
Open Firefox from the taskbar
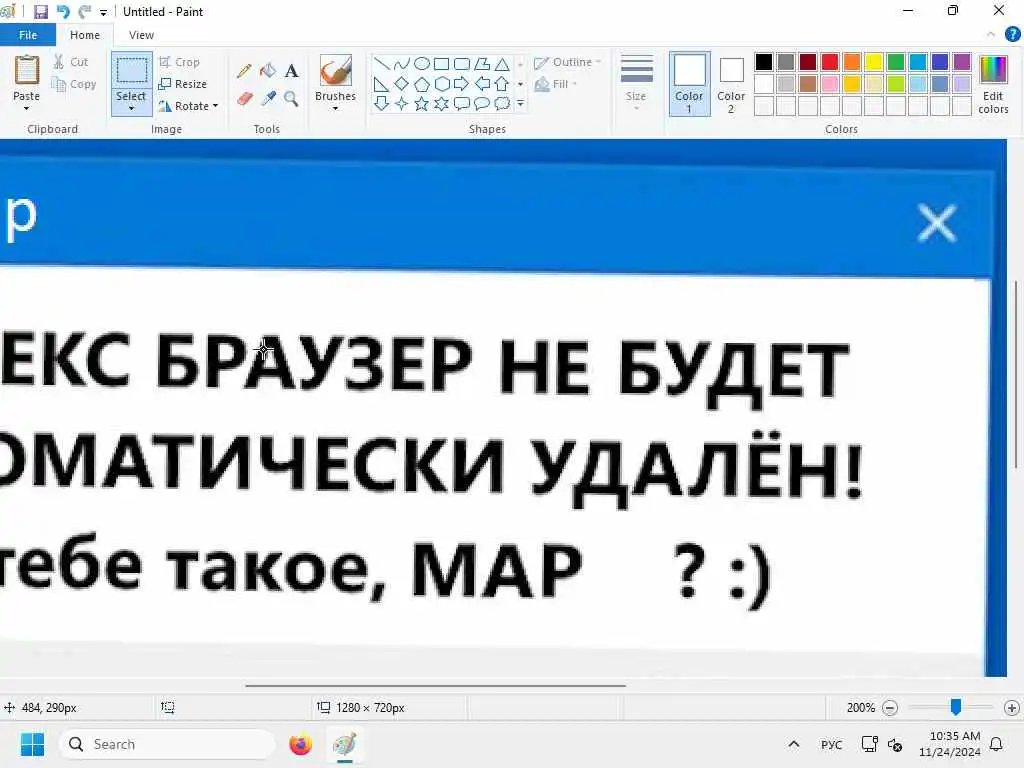[x=300, y=744]
